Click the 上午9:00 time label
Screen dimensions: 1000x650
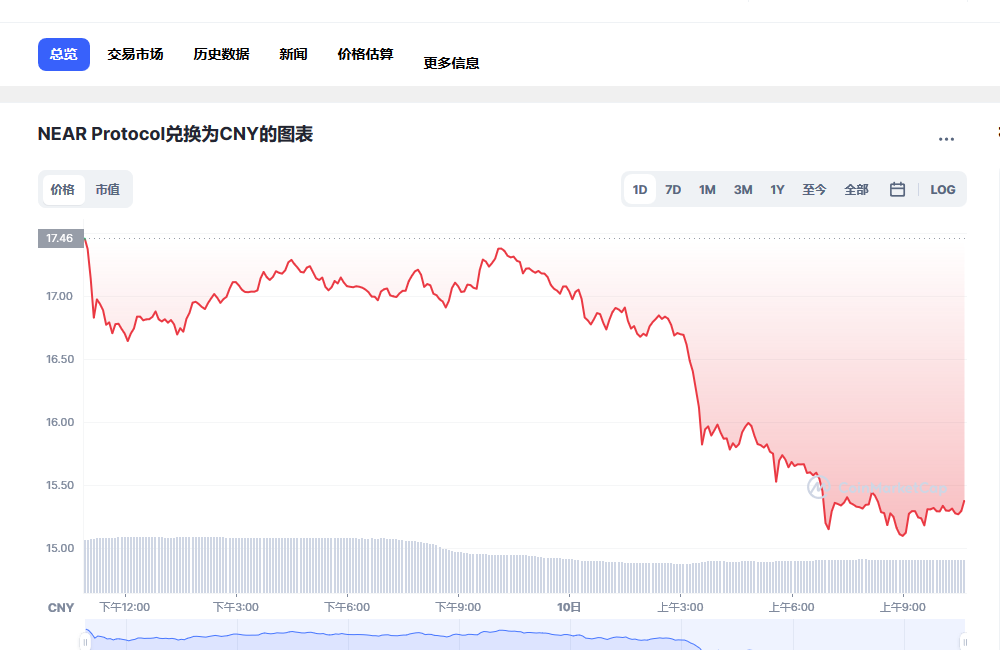902,607
